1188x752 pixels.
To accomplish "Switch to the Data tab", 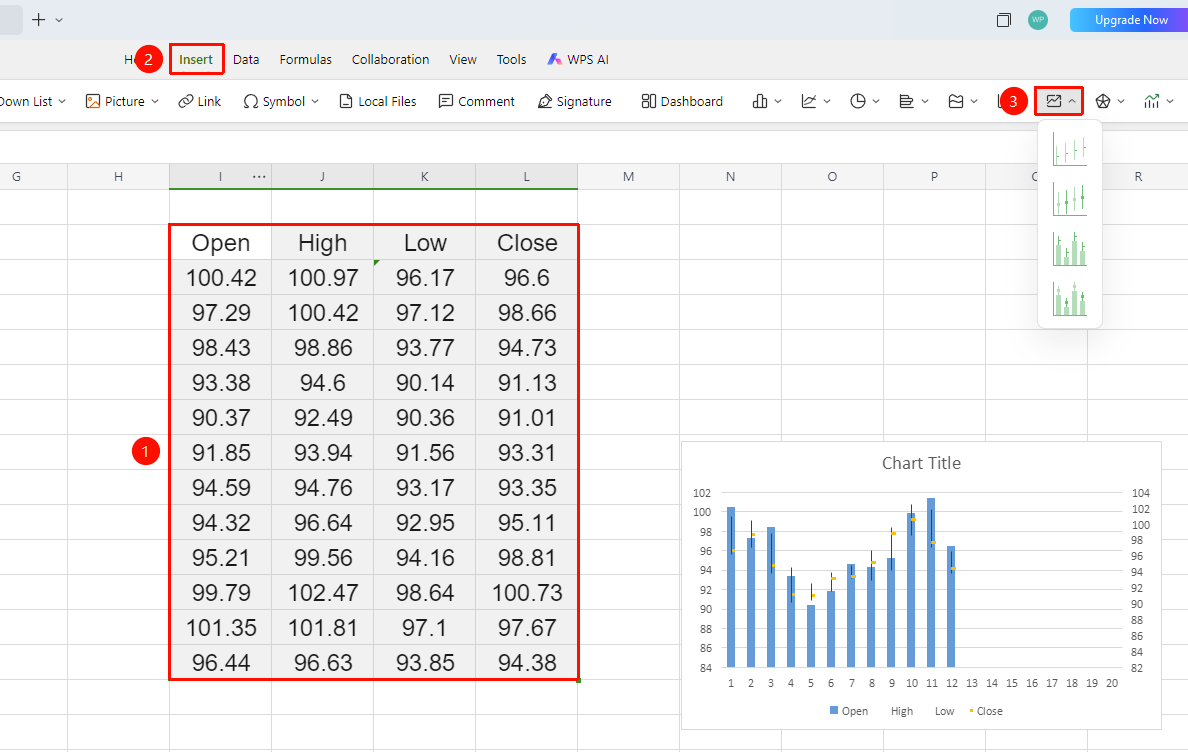I will point(246,59).
